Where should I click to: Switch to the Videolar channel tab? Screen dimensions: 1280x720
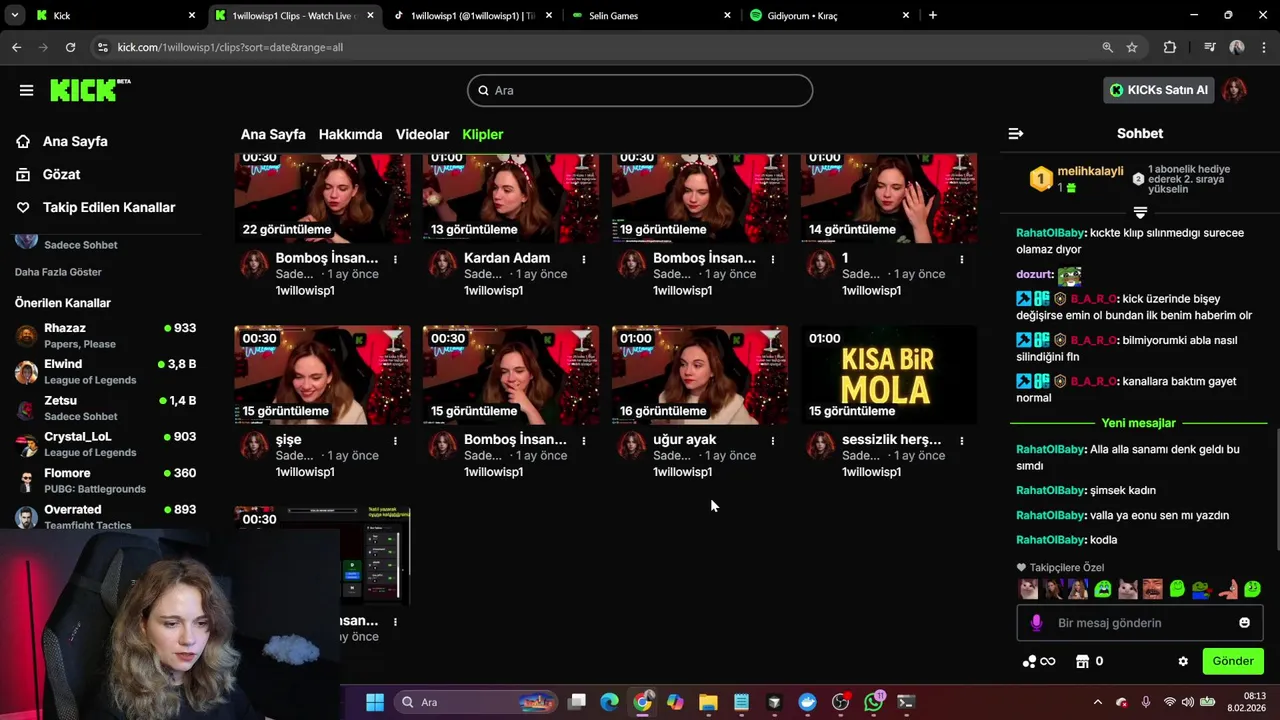pyautogui.click(x=422, y=134)
